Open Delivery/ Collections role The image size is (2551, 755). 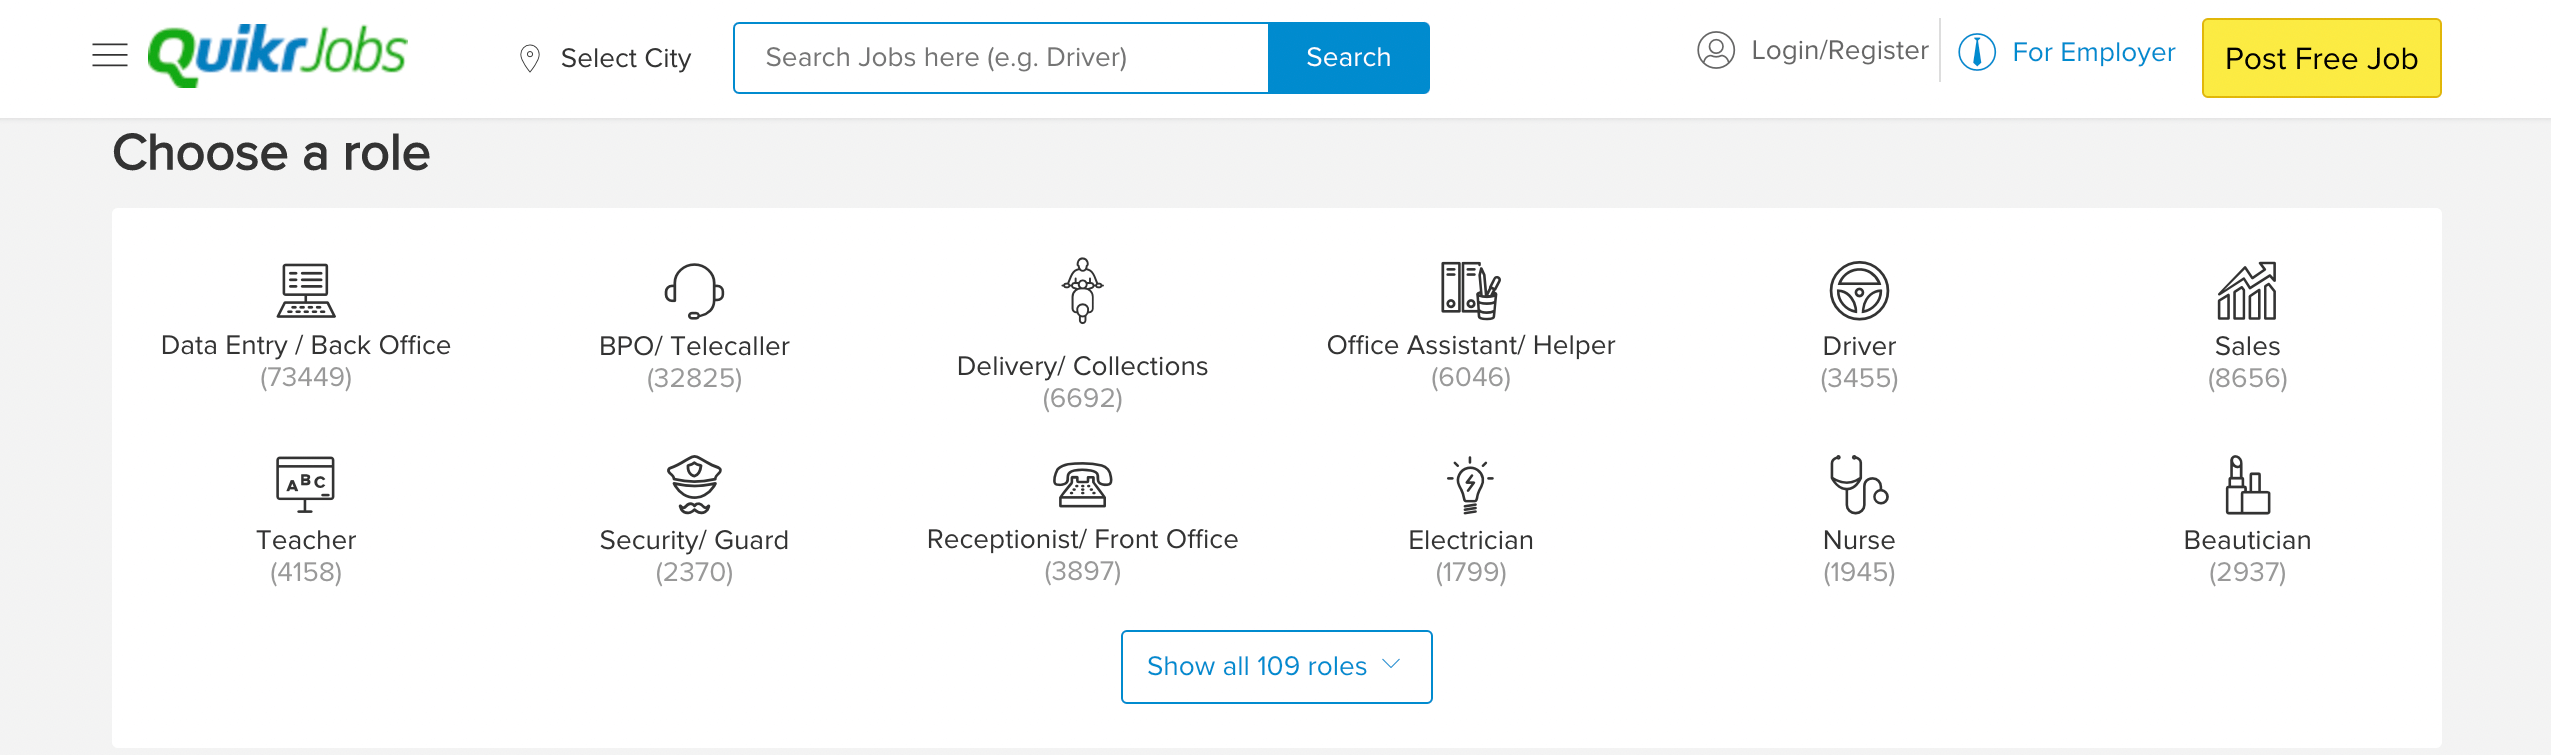coord(1082,366)
